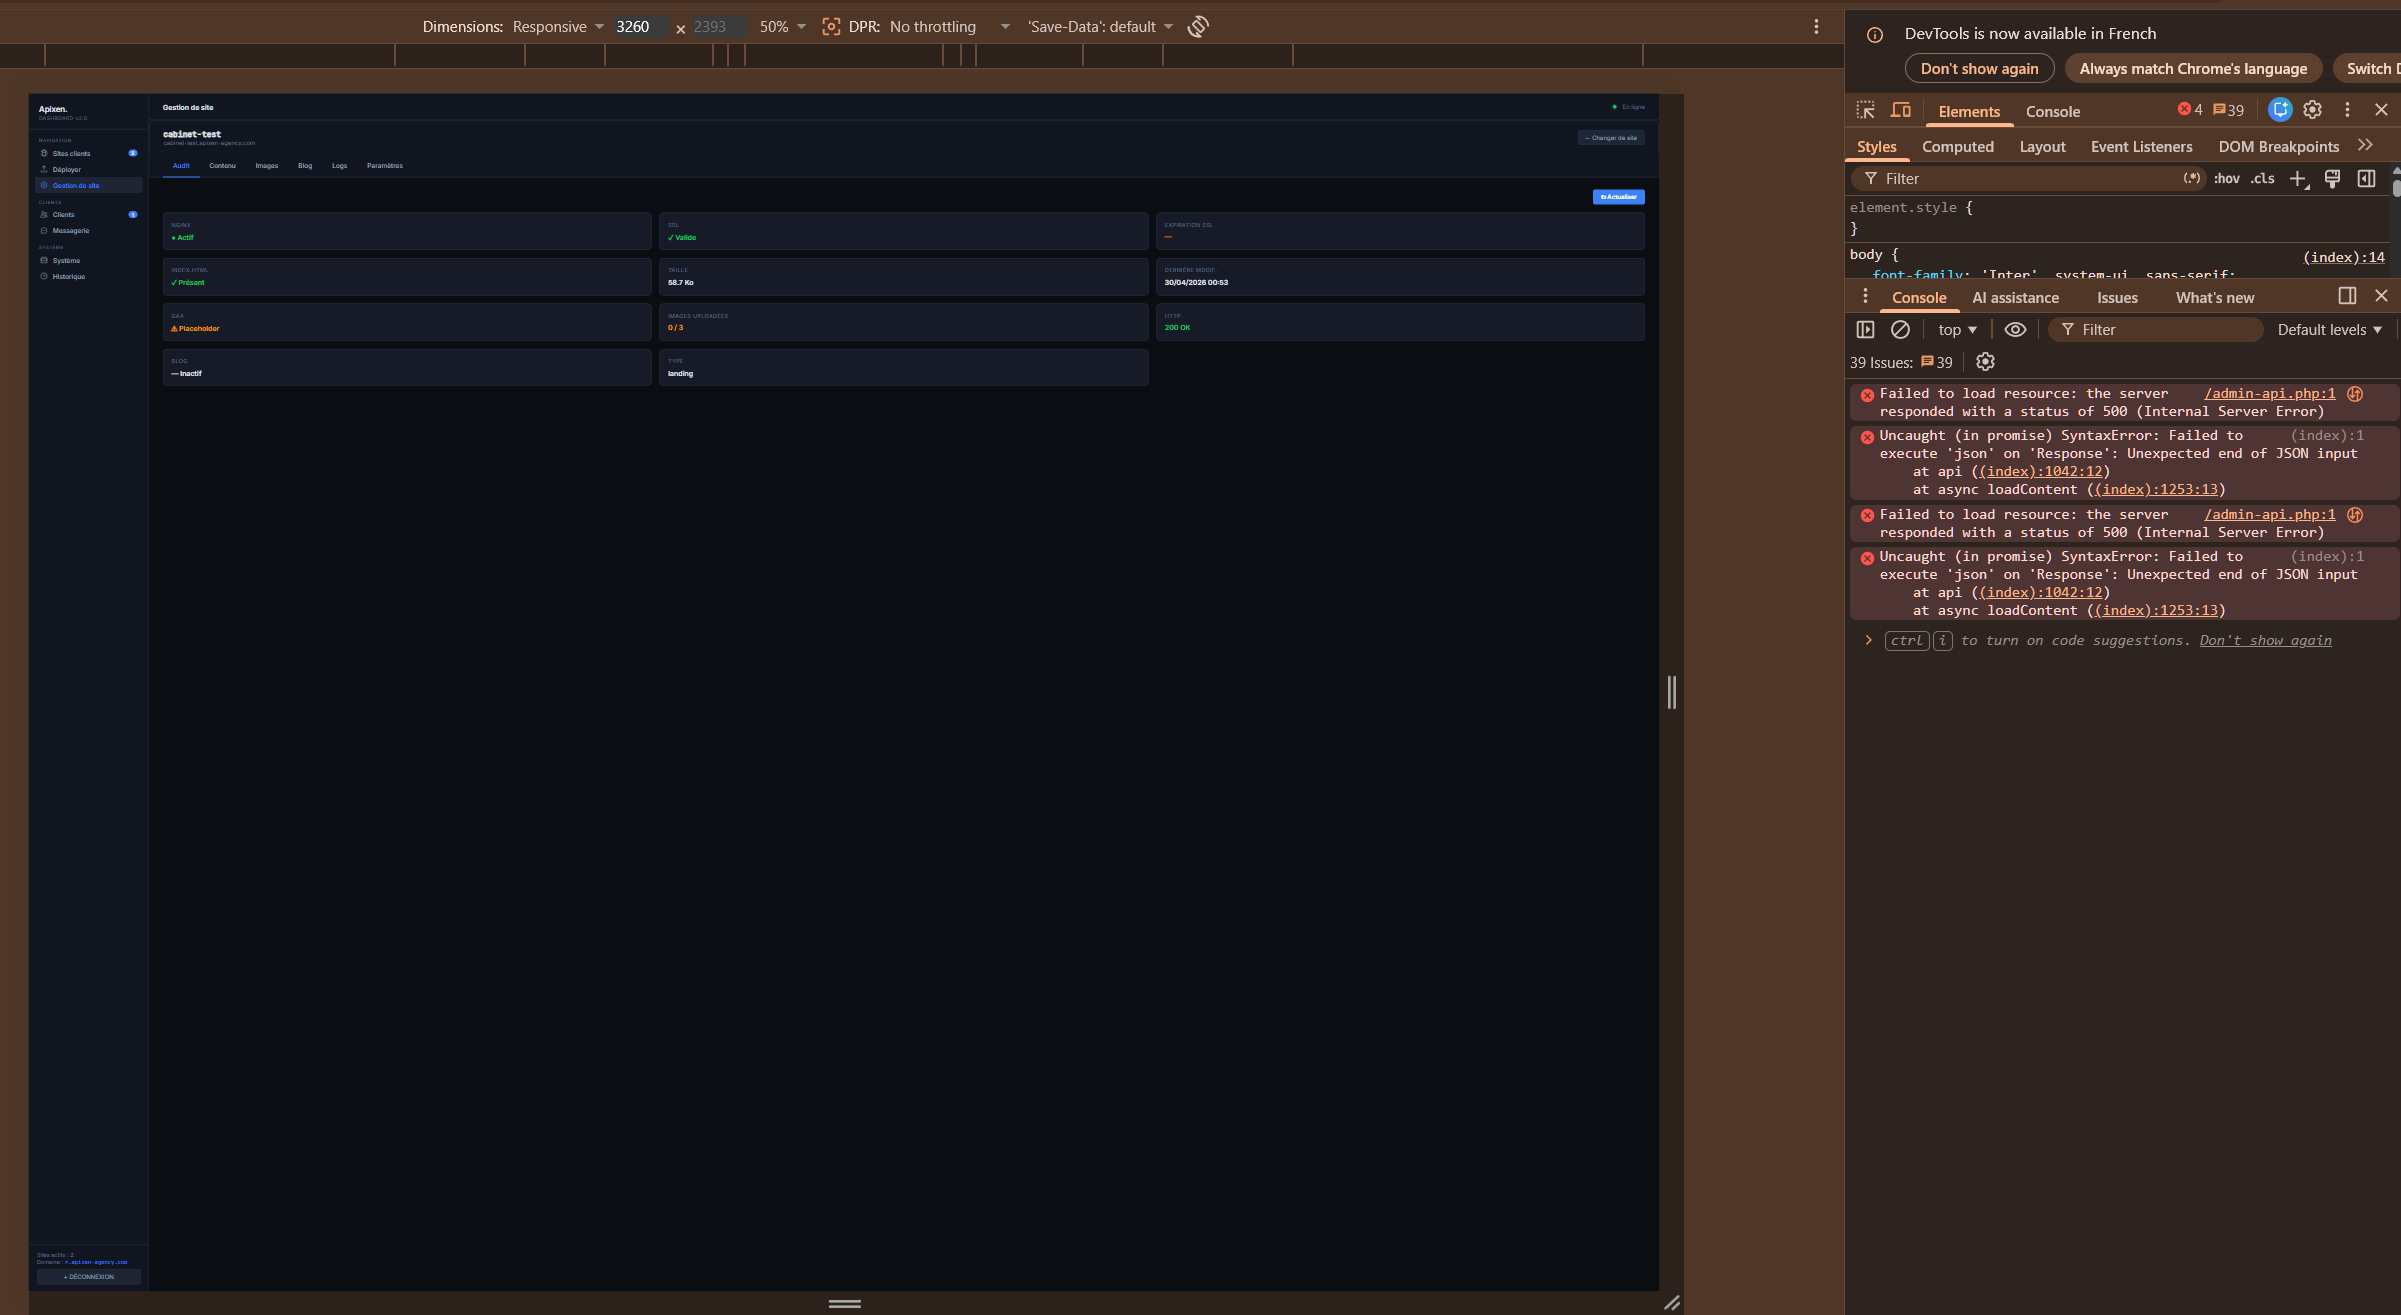Create a live expression with eye icon
This screenshot has width=2401, height=1315.
[2015, 329]
